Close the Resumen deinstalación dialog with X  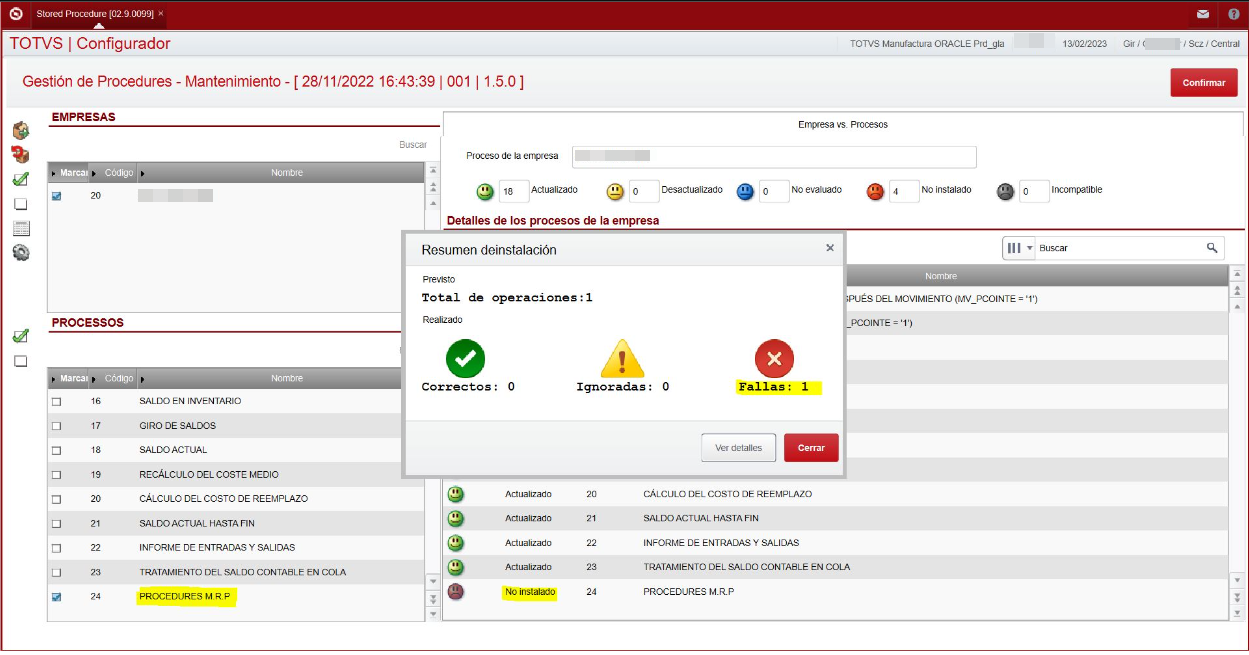click(830, 248)
